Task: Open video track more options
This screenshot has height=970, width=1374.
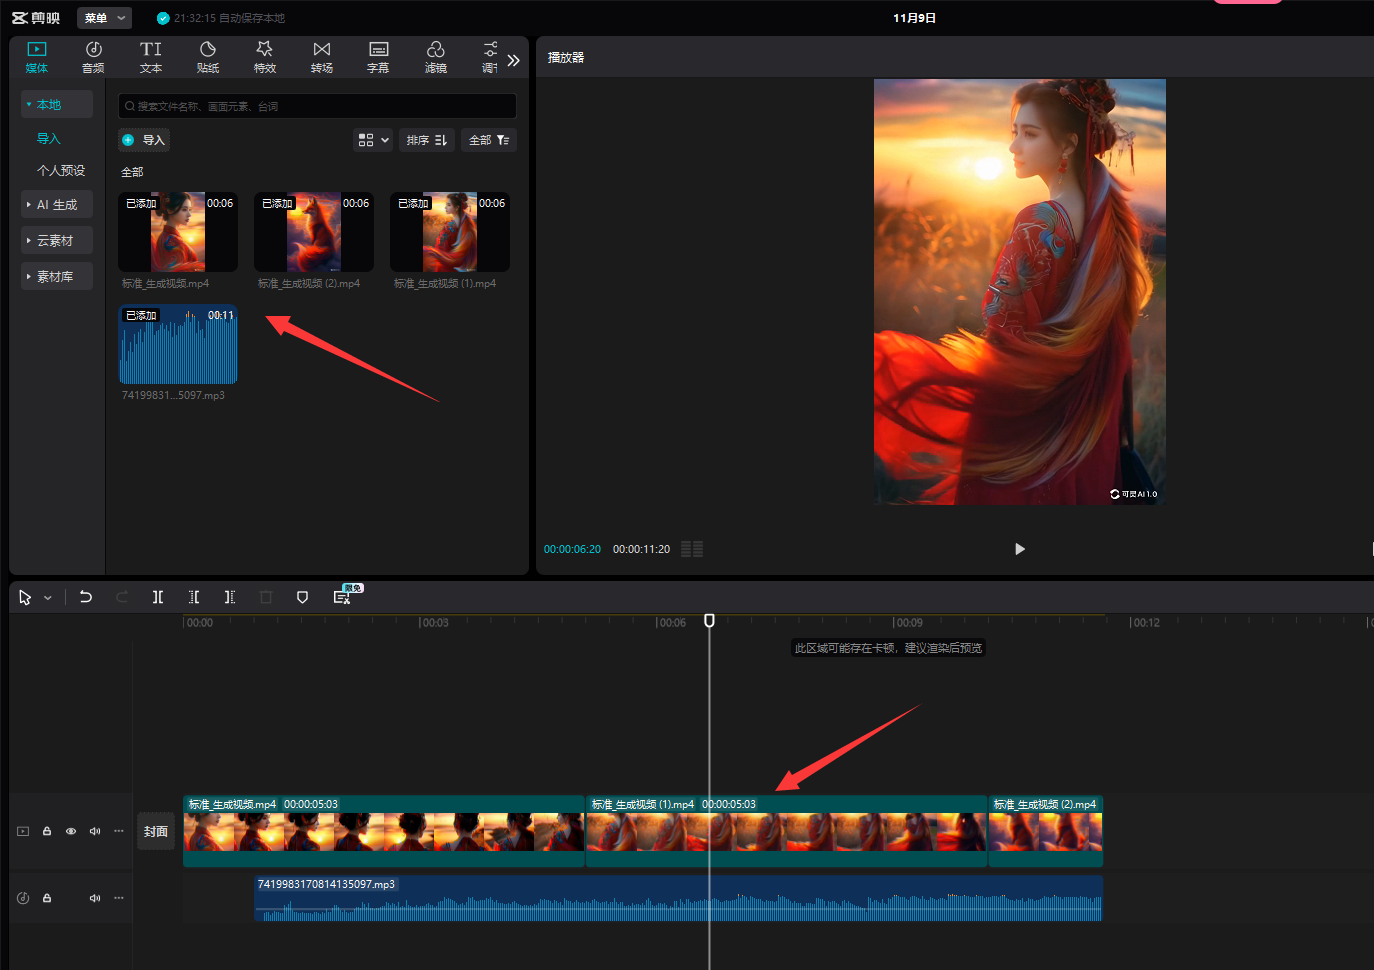Action: [119, 831]
